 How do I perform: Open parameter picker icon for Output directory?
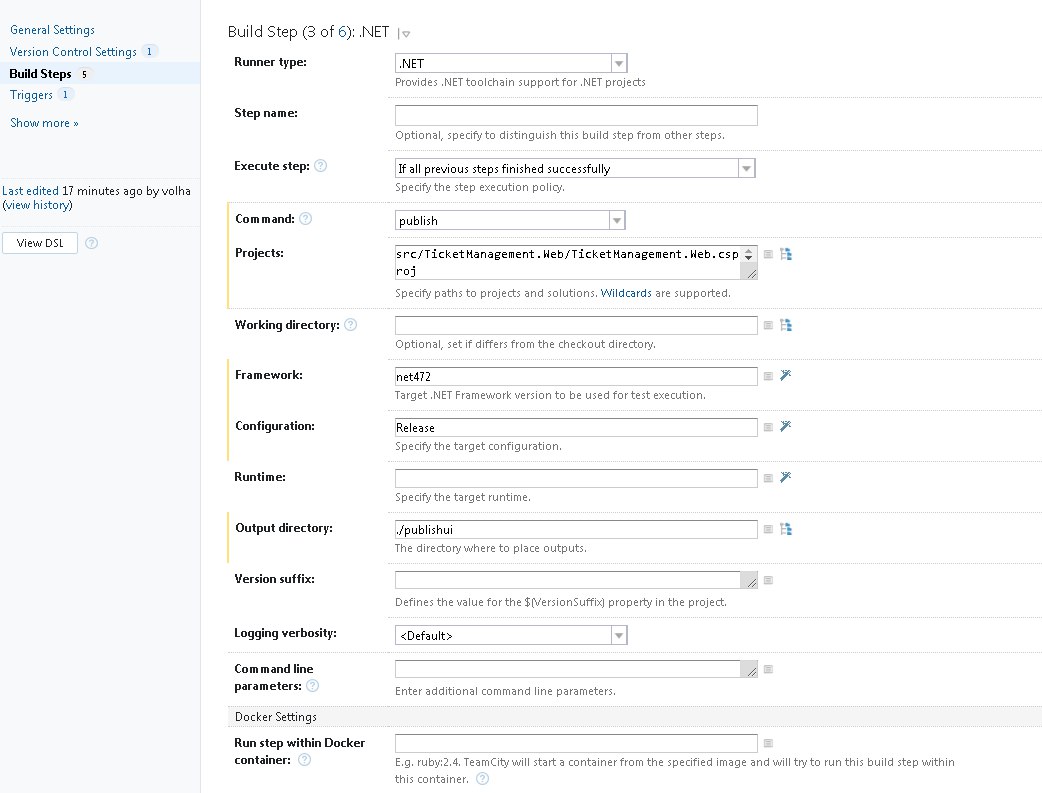[x=768, y=529]
